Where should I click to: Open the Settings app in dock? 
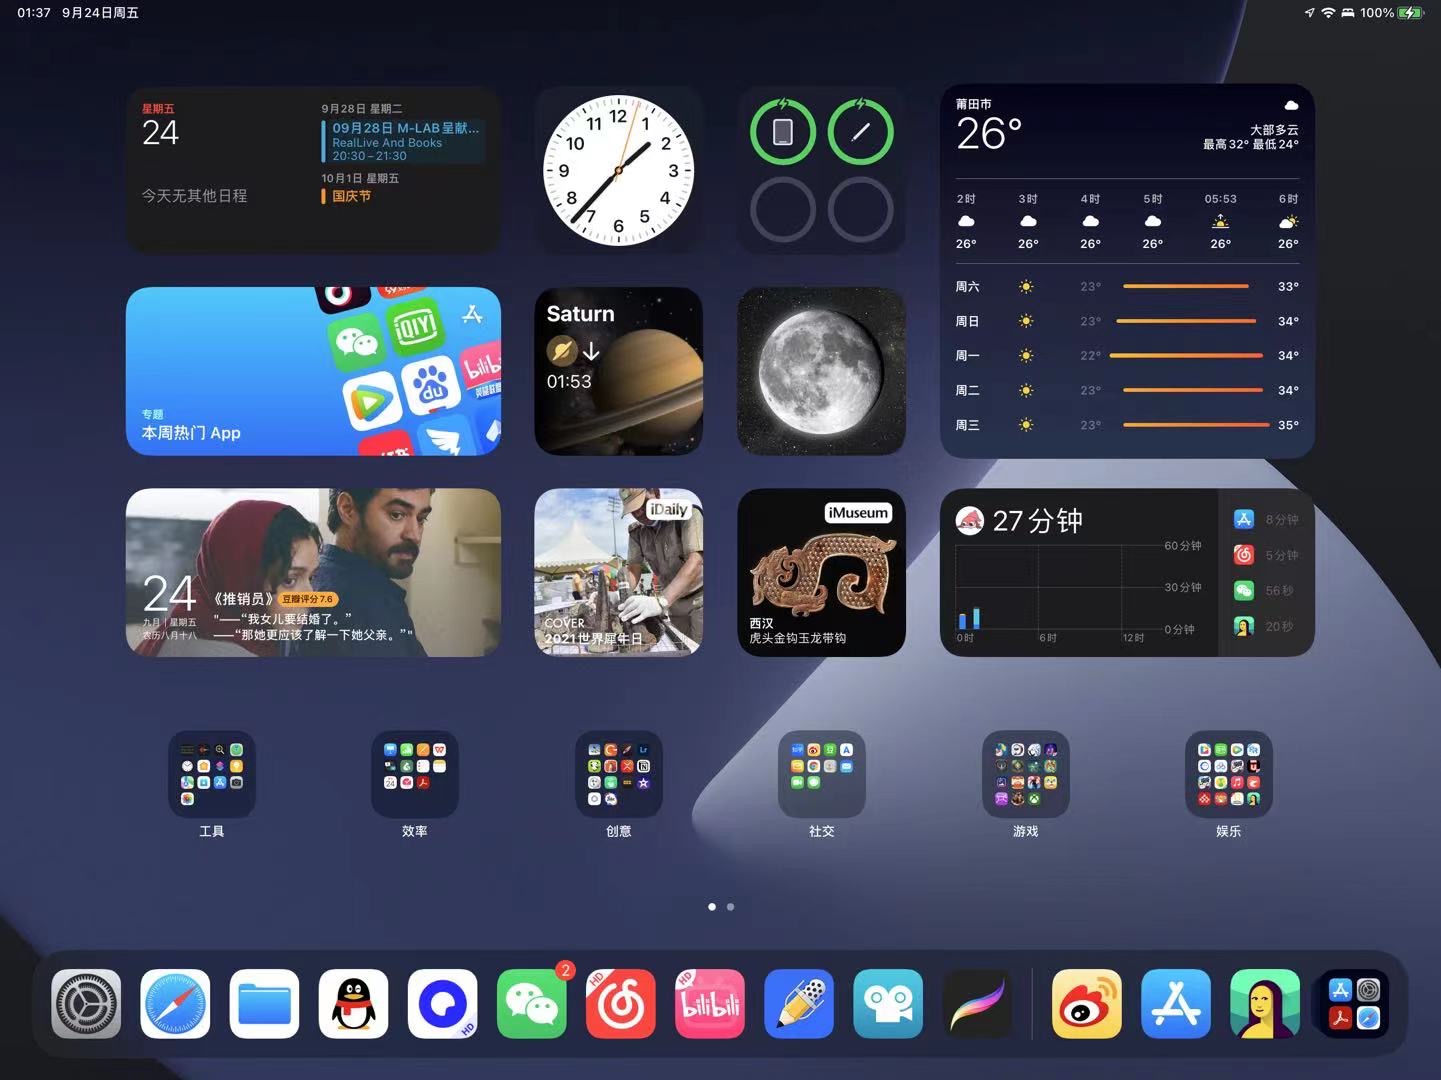coord(86,1004)
